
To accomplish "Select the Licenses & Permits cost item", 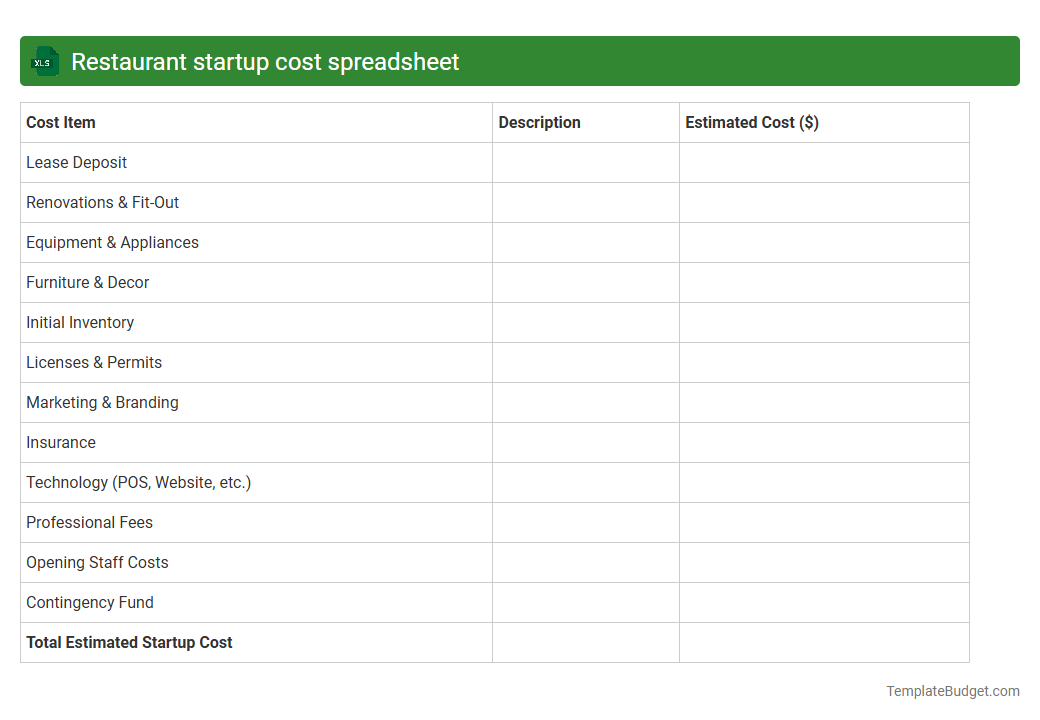I will [x=94, y=362].
